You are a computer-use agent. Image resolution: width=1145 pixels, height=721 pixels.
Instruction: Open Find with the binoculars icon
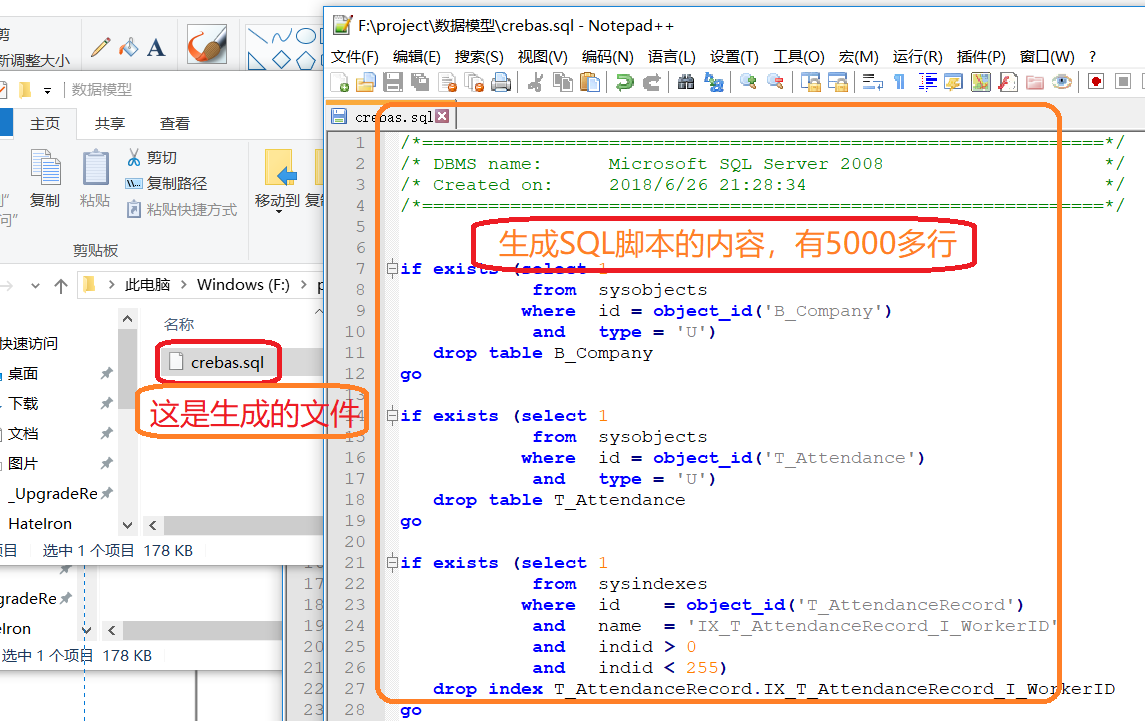(686, 82)
